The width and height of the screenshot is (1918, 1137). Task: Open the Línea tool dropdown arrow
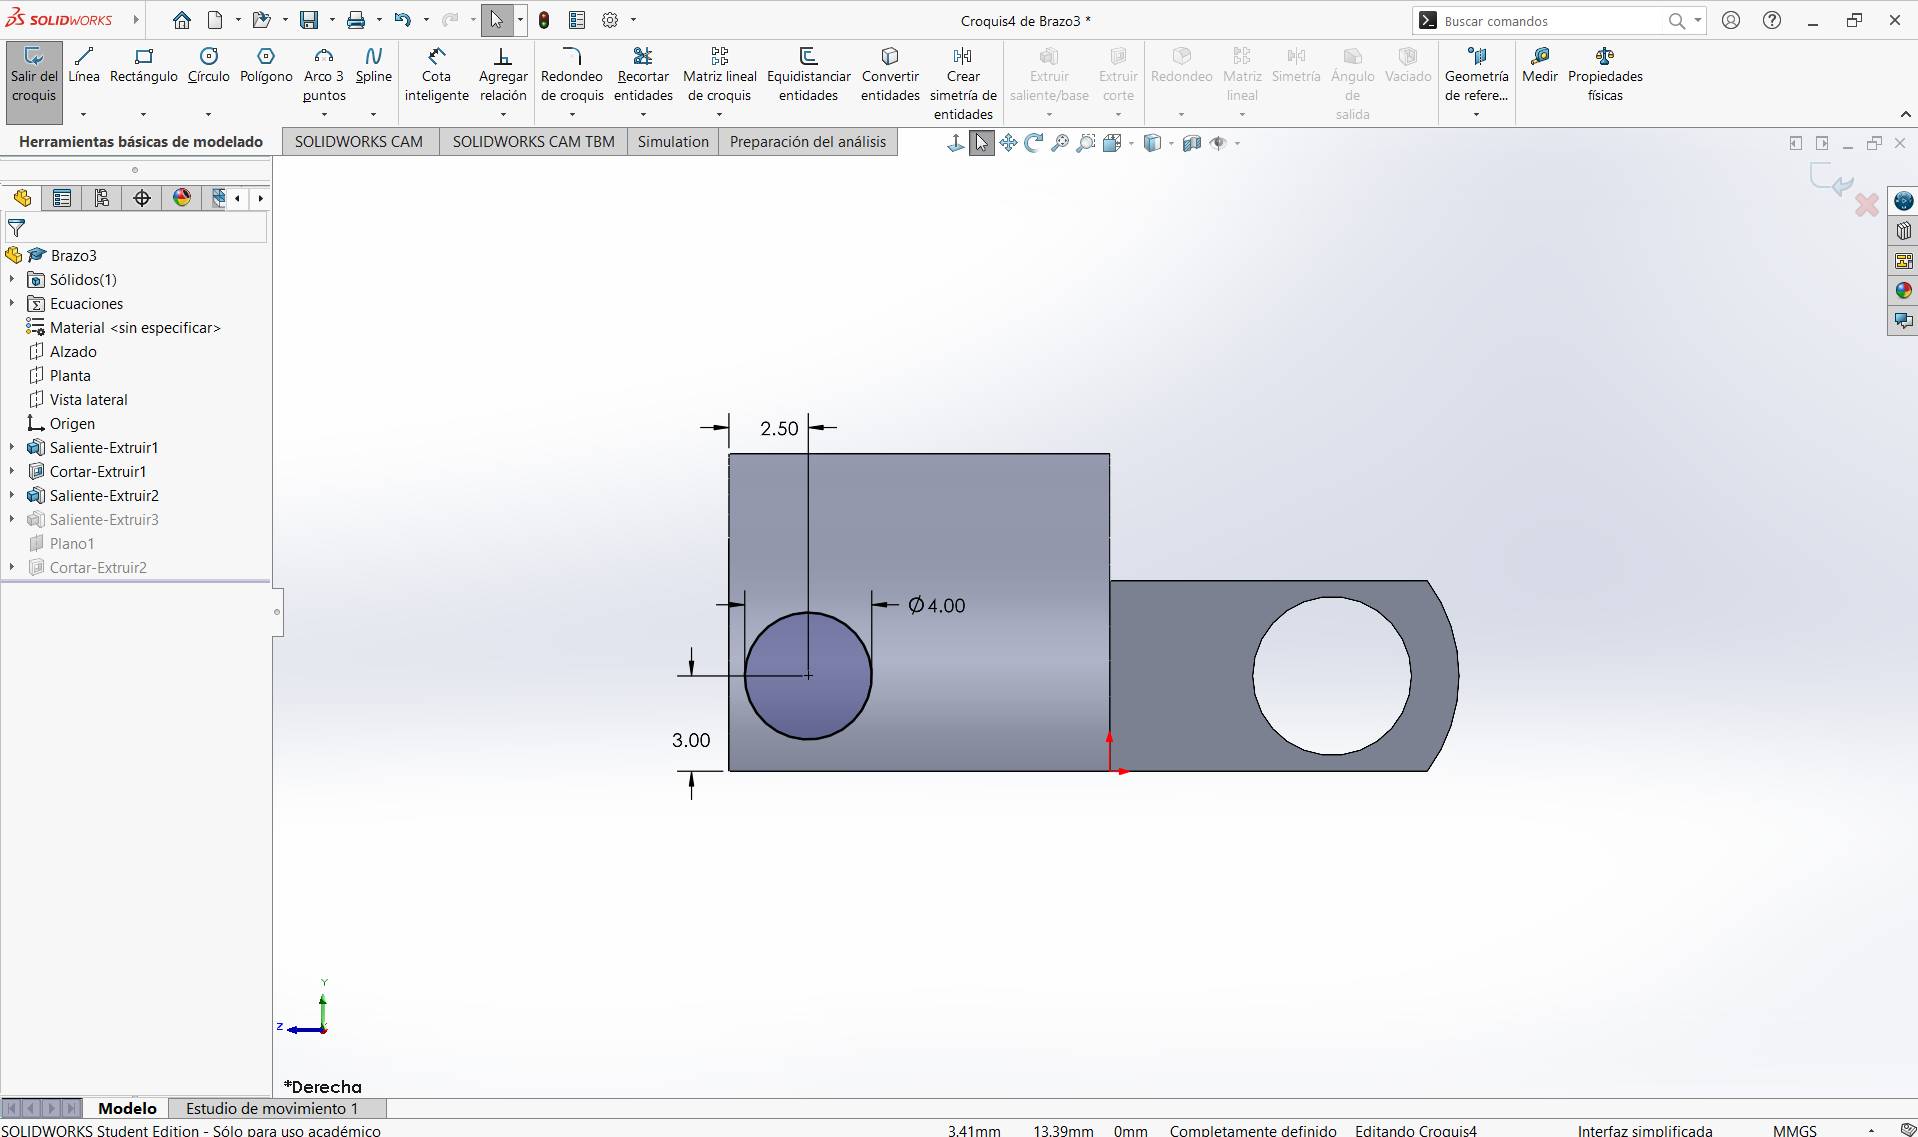(x=84, y=114)
